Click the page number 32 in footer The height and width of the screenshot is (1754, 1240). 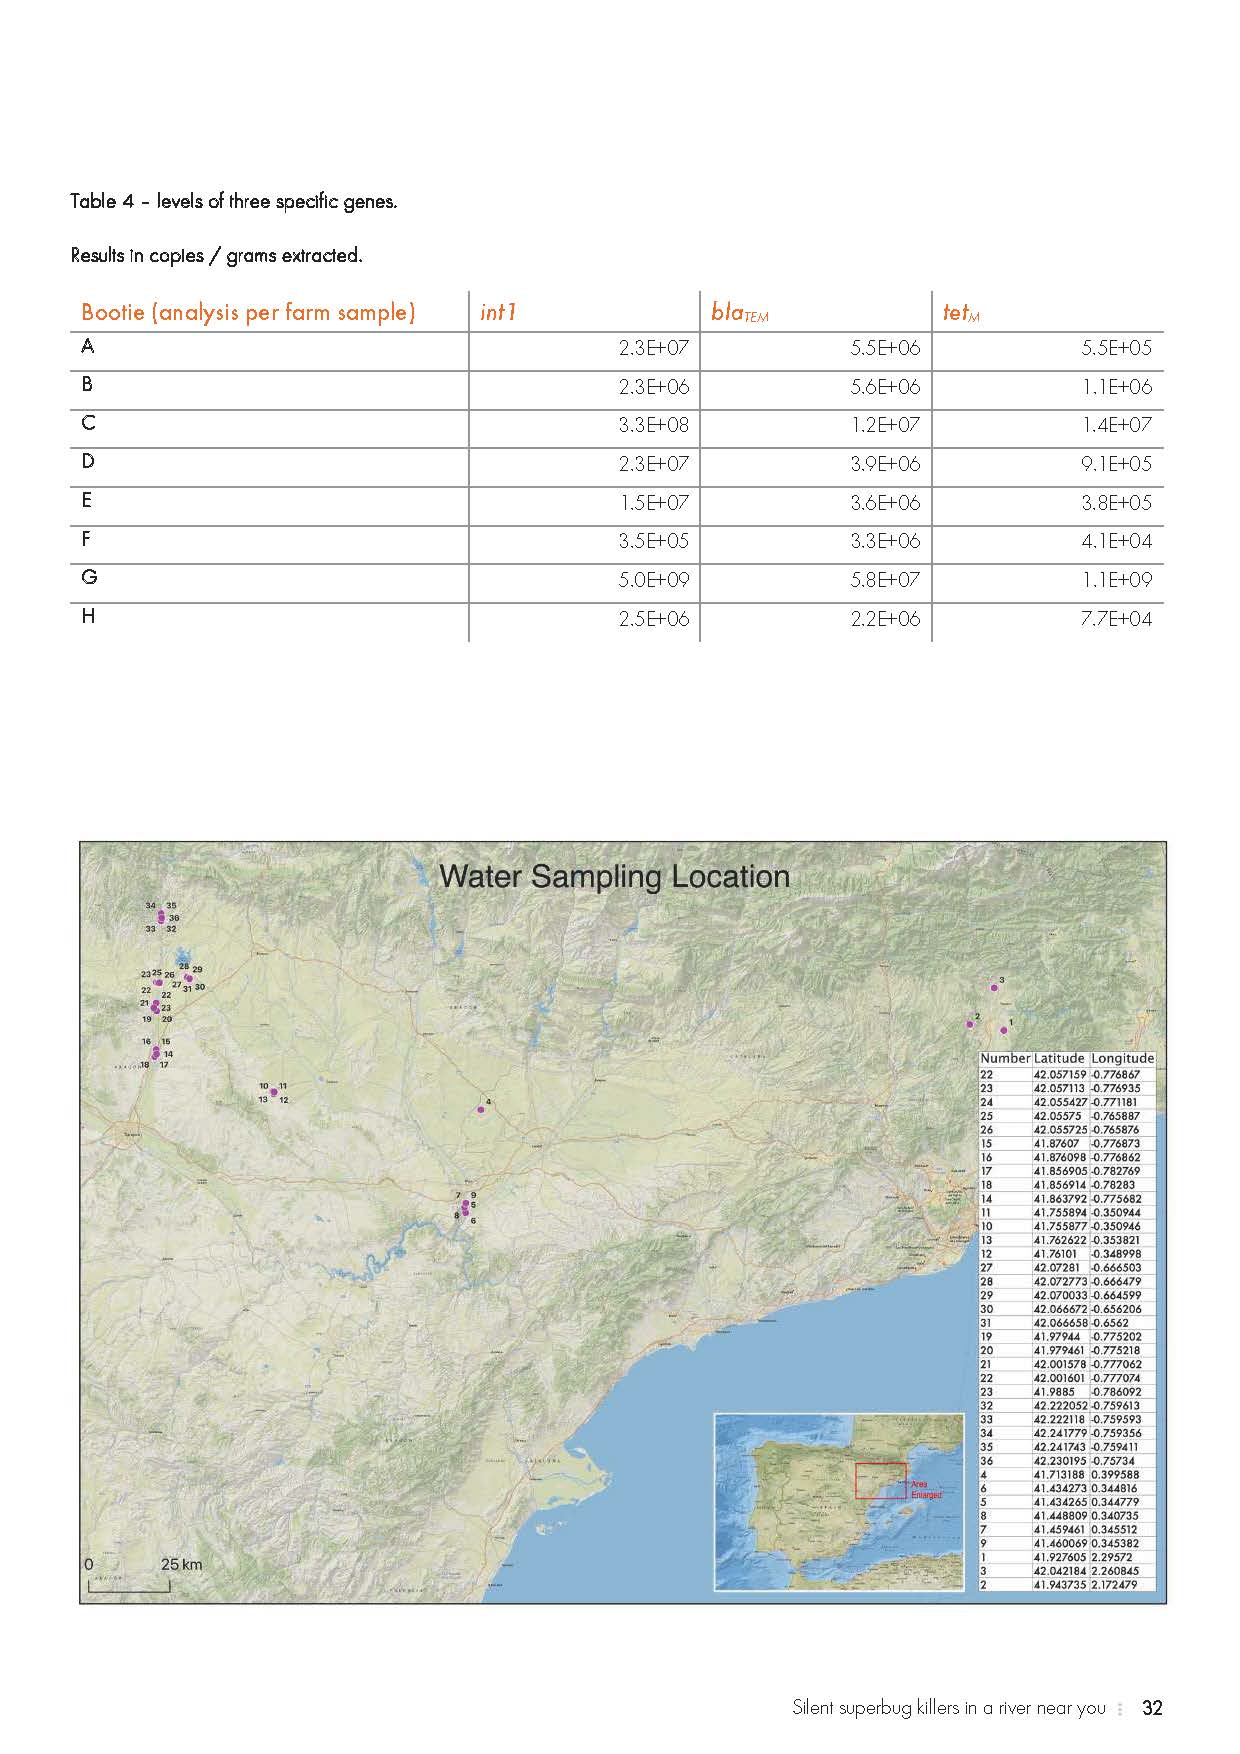coord(1152,1708)
